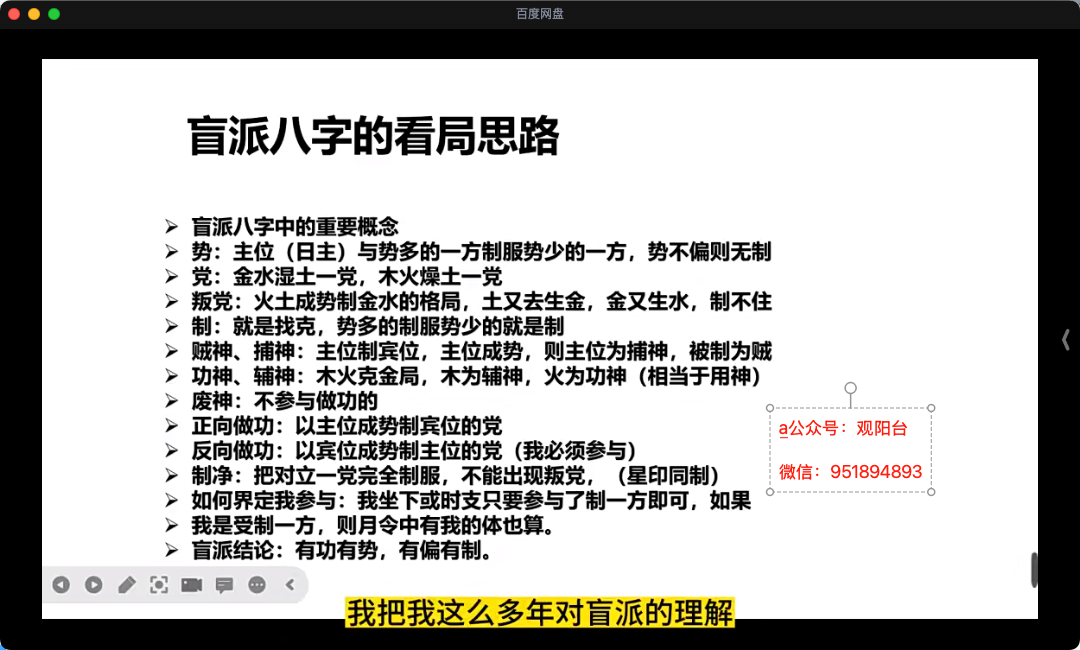Grab the text box rotation handle
This screenshot has width=1080, height=650.
pyautogui.click(x=850, y=388)
